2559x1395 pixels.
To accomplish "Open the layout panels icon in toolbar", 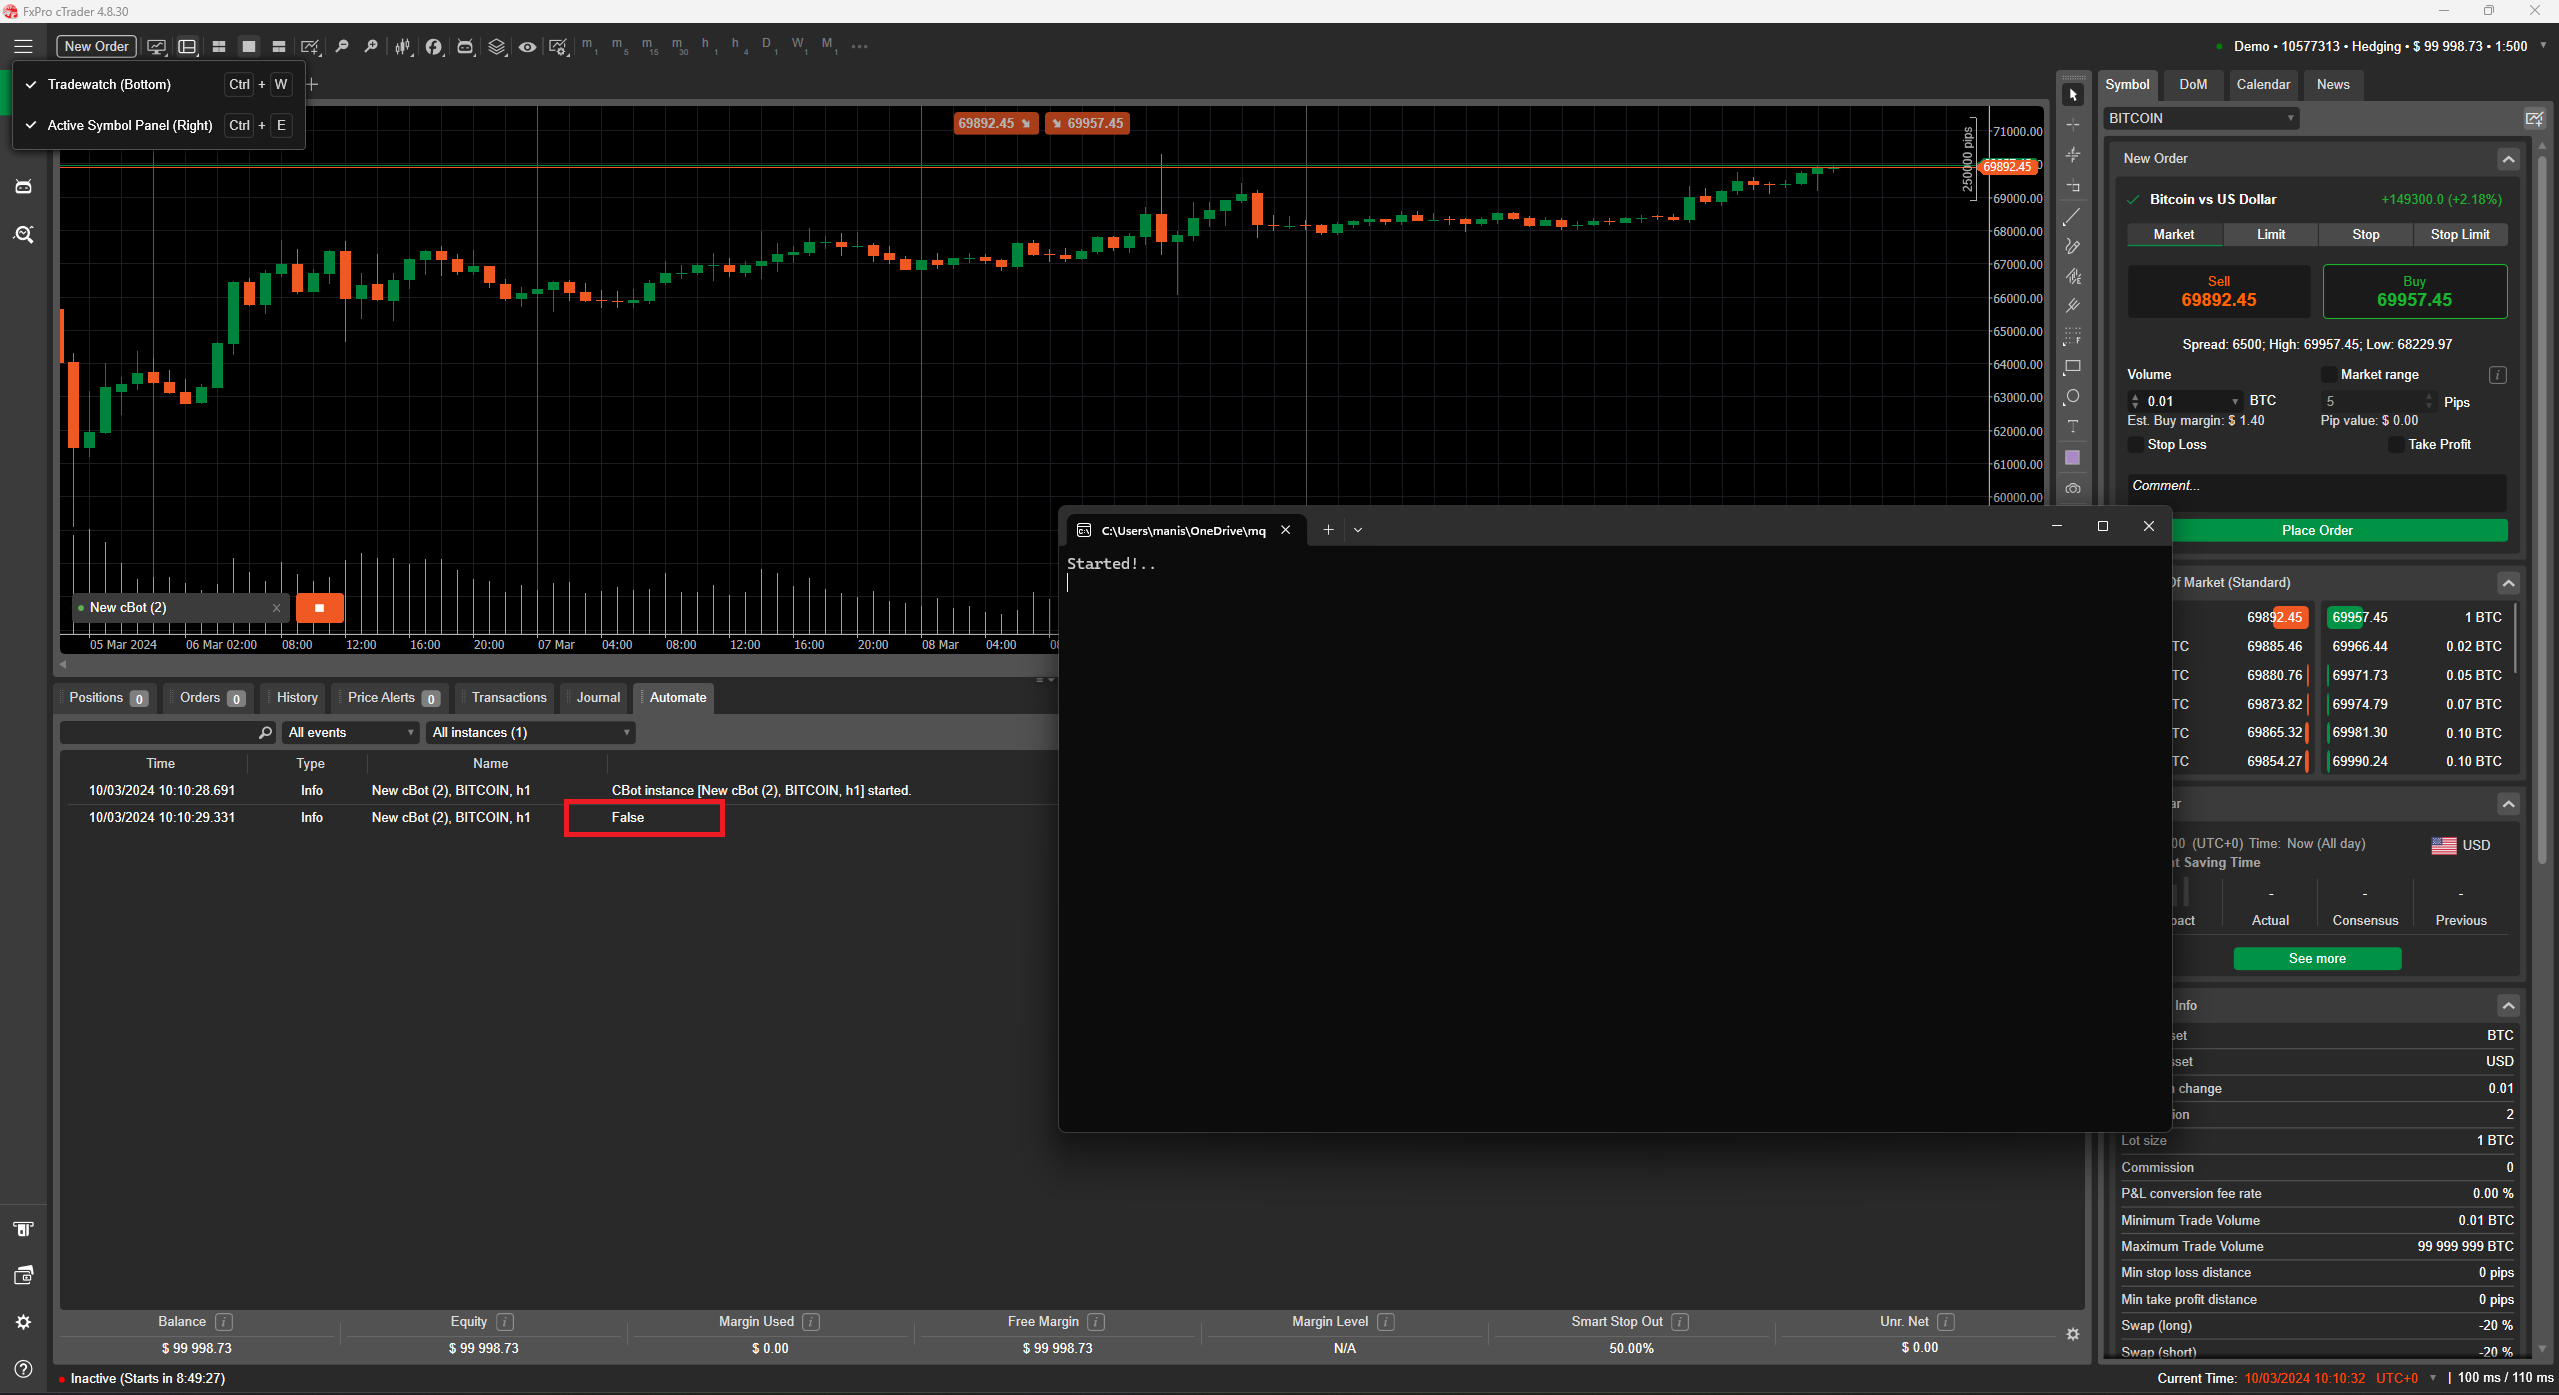I will click(x=187, y=46).
